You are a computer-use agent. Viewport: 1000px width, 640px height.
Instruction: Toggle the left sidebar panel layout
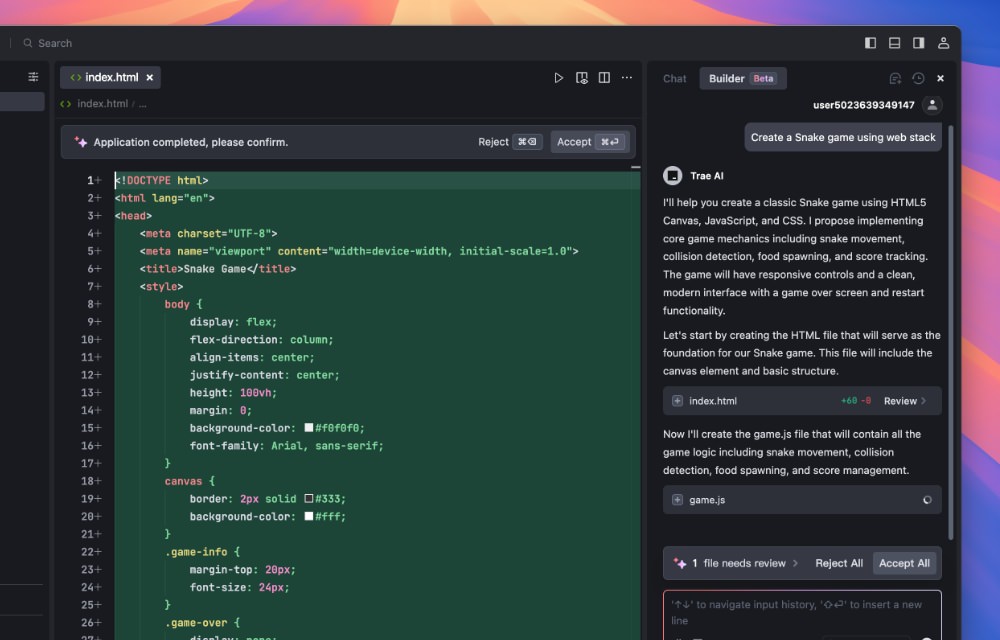pos(870,43)
